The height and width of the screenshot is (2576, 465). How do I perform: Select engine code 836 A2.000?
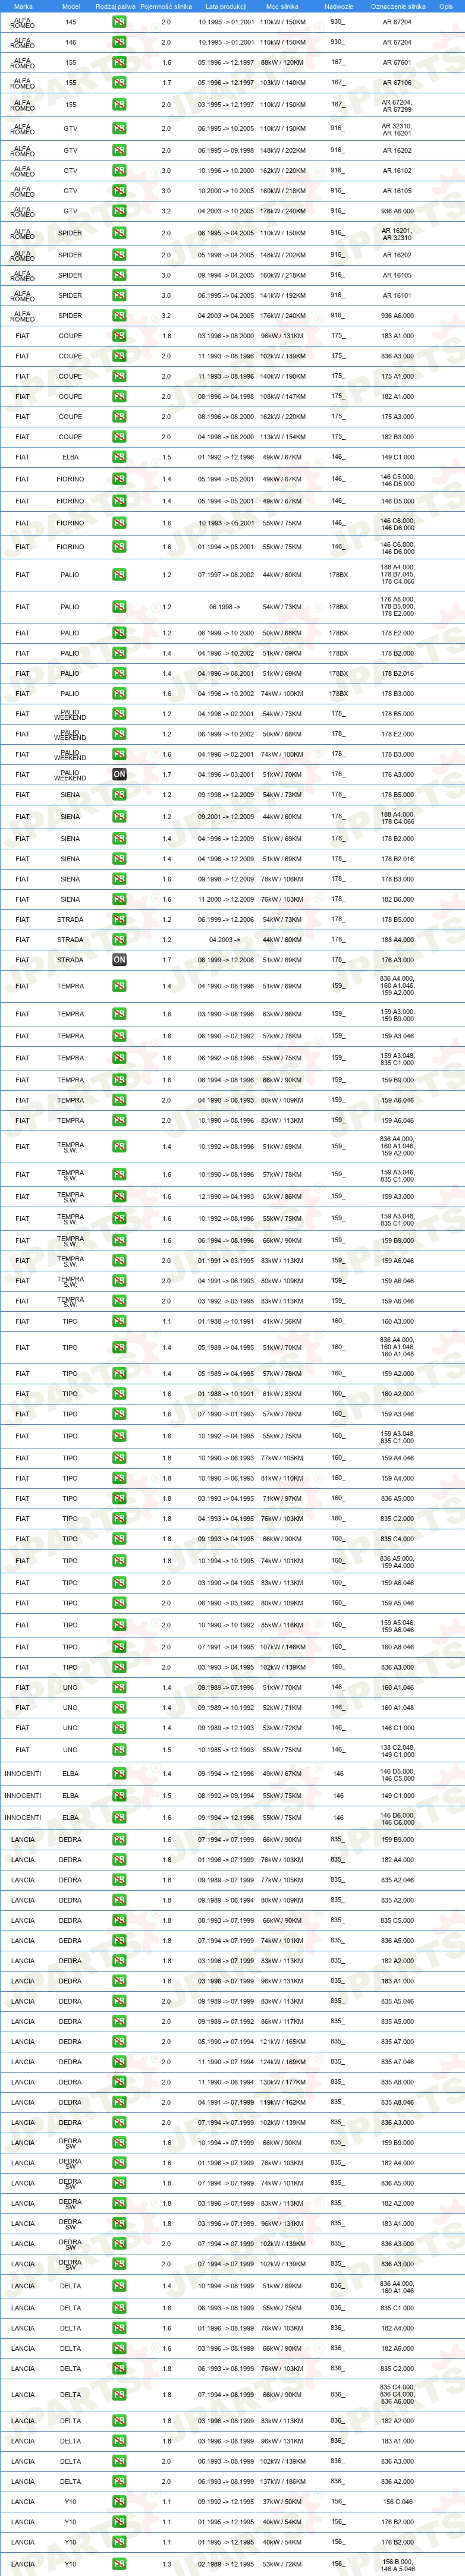(397, 2482)
